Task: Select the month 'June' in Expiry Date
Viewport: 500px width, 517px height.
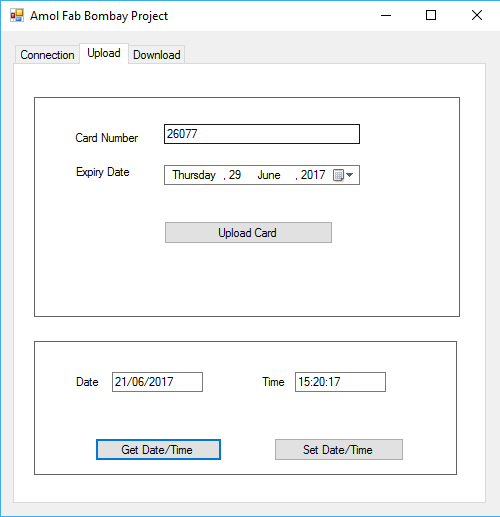Action: pyautogui.click(x=269, y=175)
